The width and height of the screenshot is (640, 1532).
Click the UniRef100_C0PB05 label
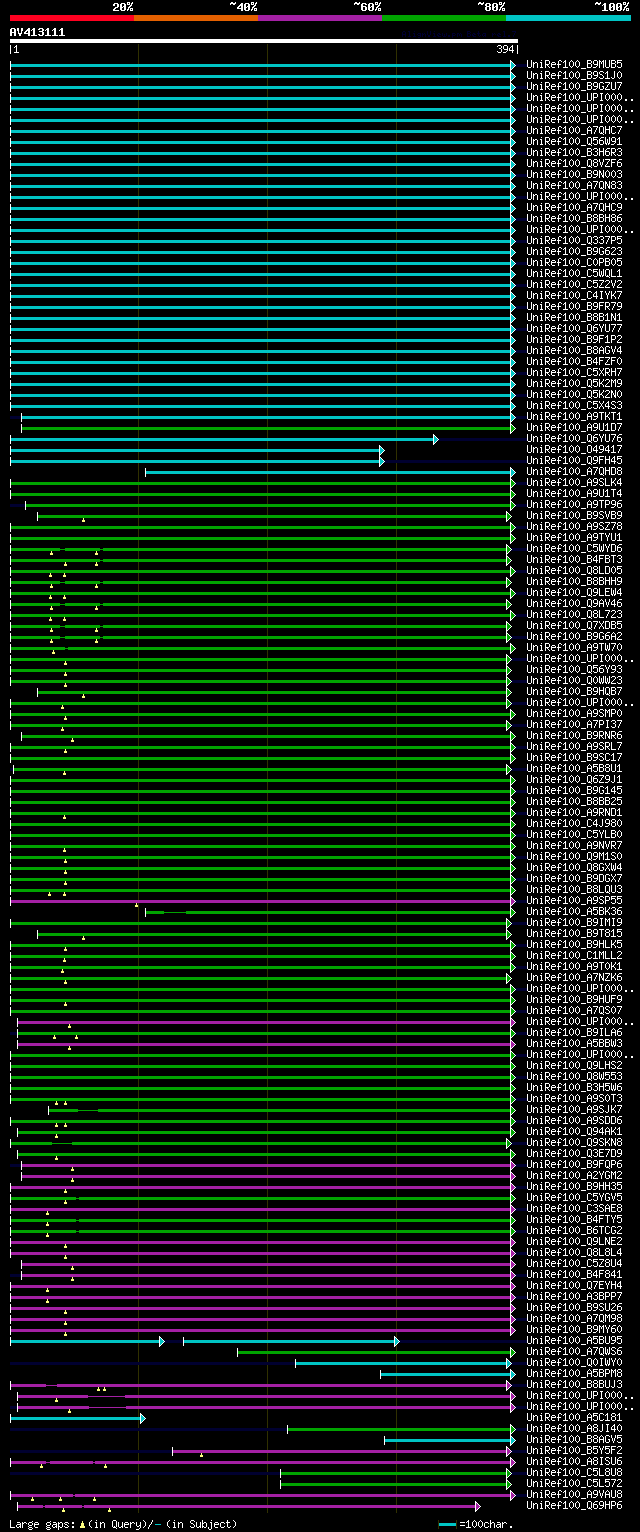pos(574,262)
